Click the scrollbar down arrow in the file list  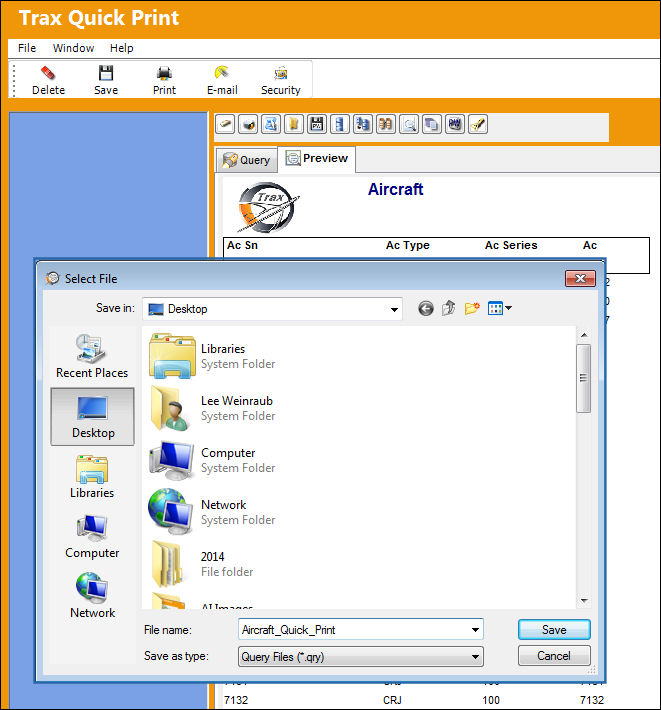584,601
